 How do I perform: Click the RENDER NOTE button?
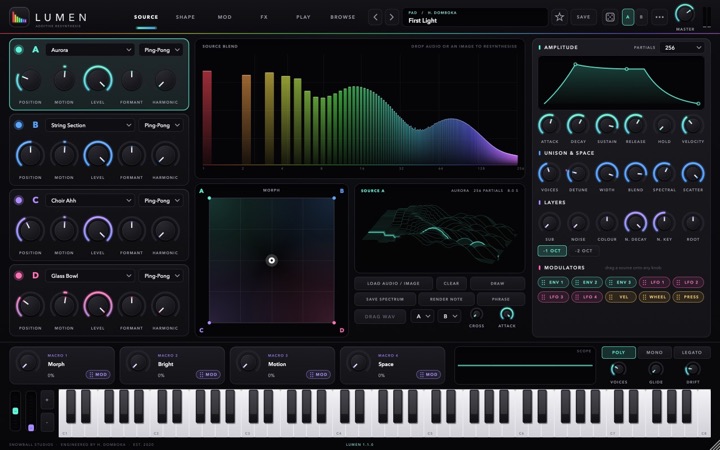click(446, 299)
